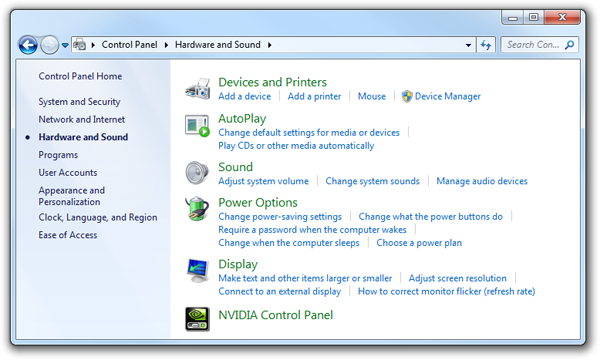Open Appearance and Personalization

tap(72, 196)
